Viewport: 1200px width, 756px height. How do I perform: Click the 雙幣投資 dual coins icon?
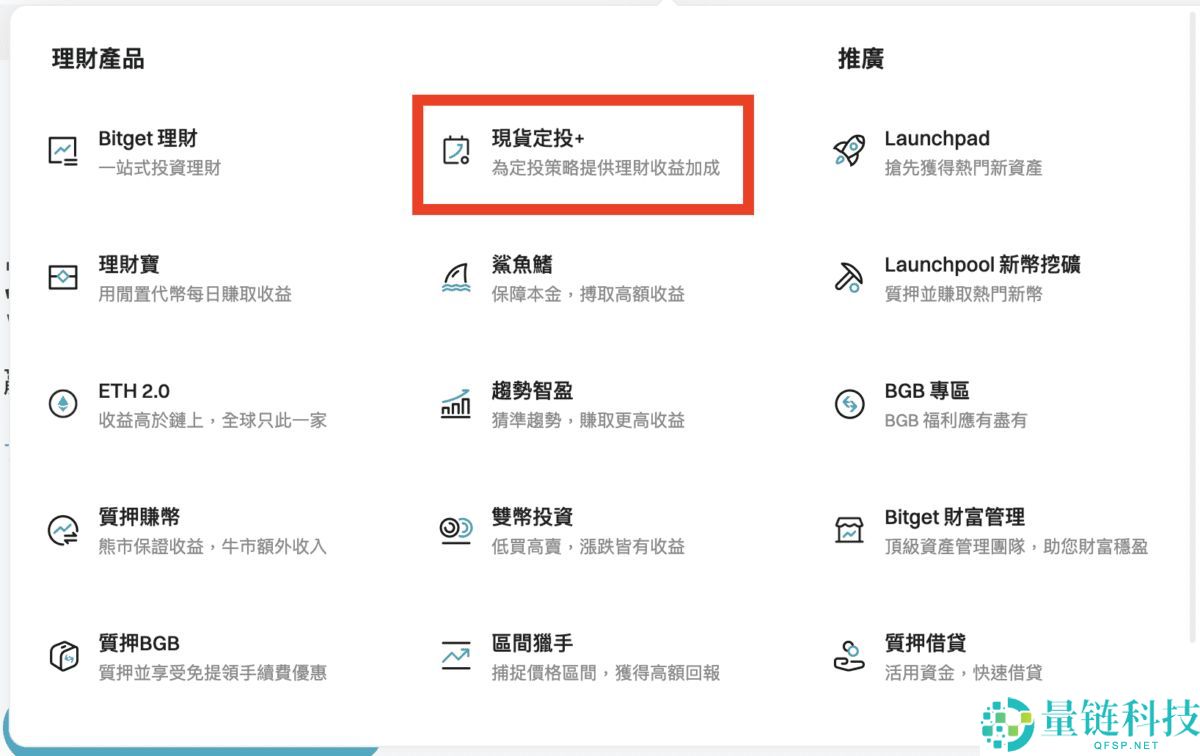(456, 529)
